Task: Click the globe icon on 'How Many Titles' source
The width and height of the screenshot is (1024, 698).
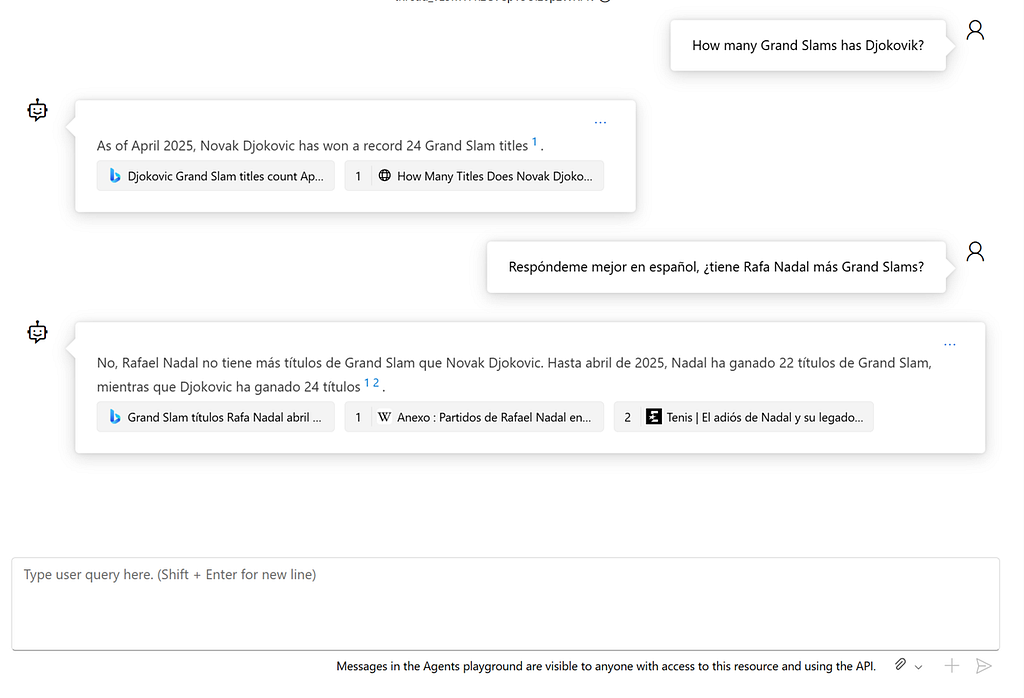Action: (x=385, y=176)
